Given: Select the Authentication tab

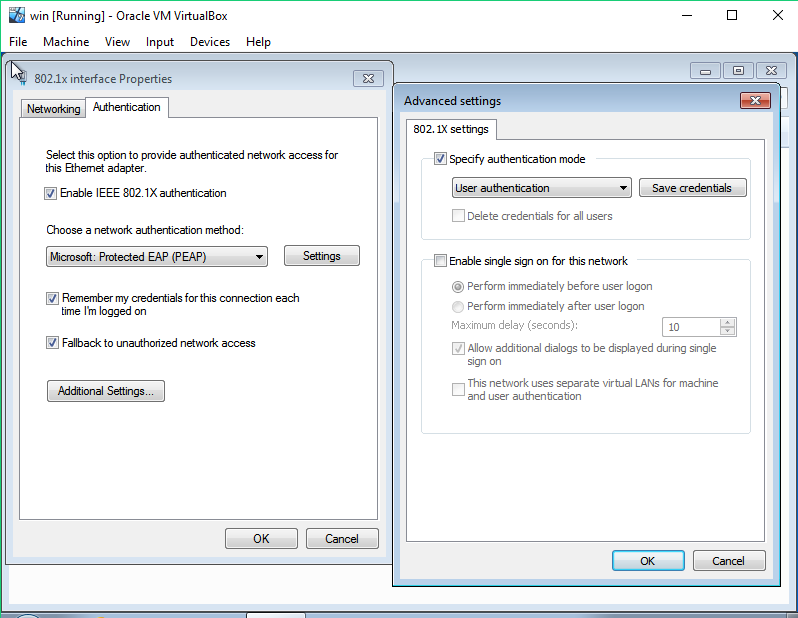Looking at the screenshot, I should [127, 107].
